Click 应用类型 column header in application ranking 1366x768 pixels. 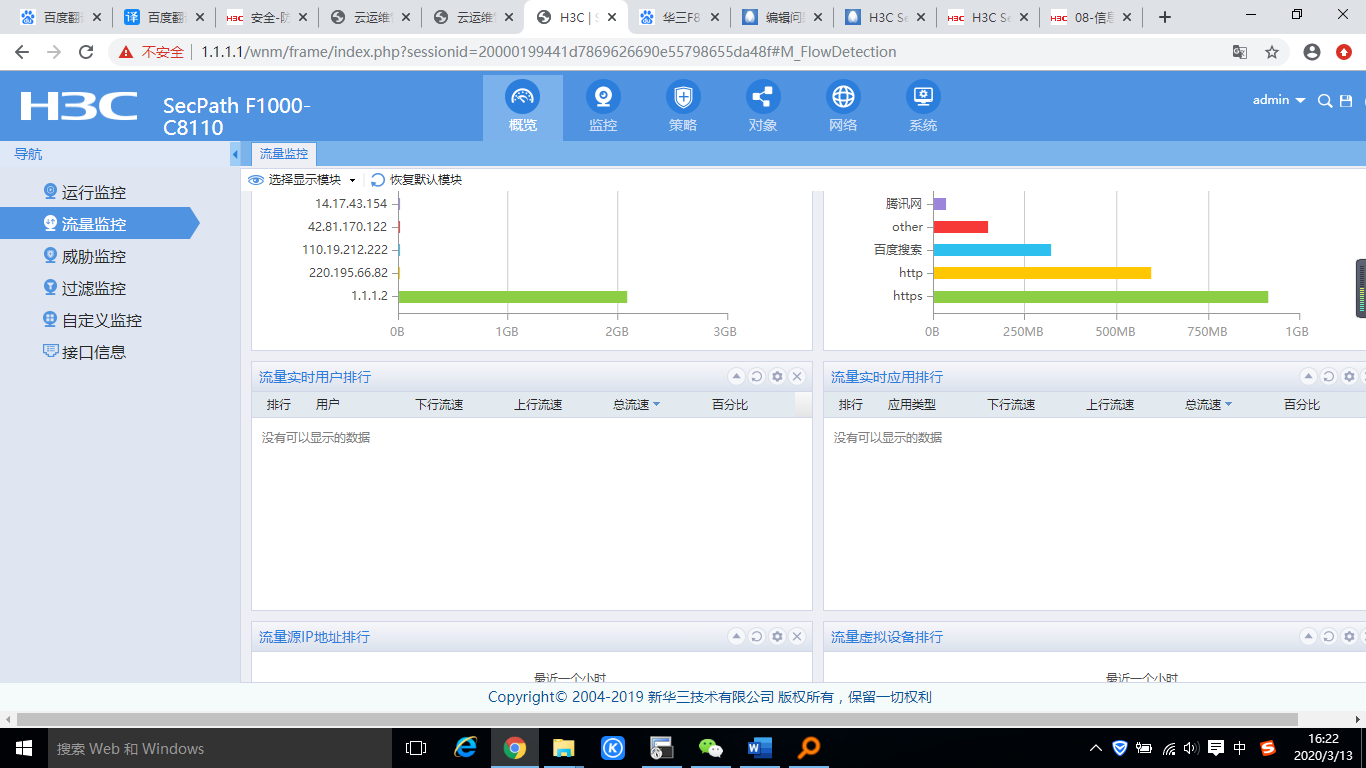point(912,405)
